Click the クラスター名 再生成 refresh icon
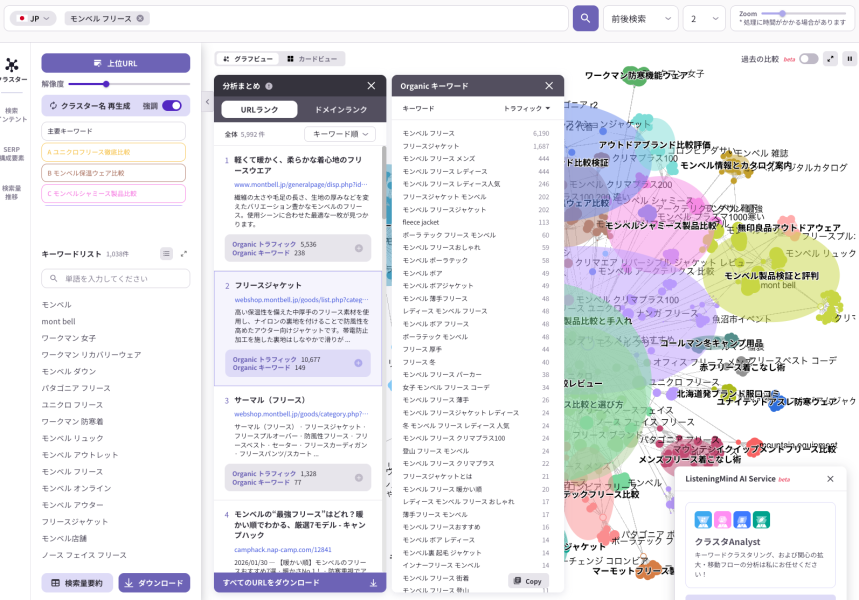This screenshot has width=859, height=600. click(x=53, y=106)
